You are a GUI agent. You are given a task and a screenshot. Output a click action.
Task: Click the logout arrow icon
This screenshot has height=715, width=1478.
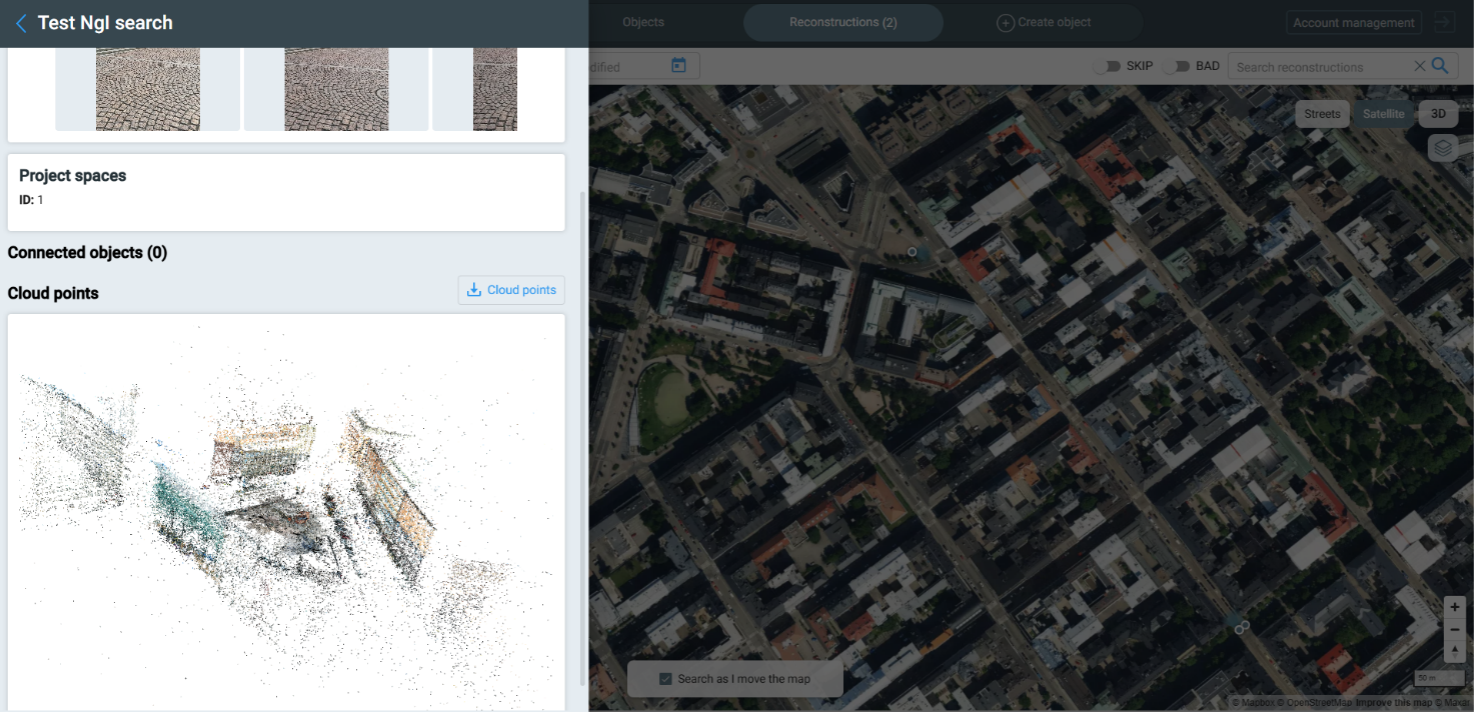(x=1442, y=22)
